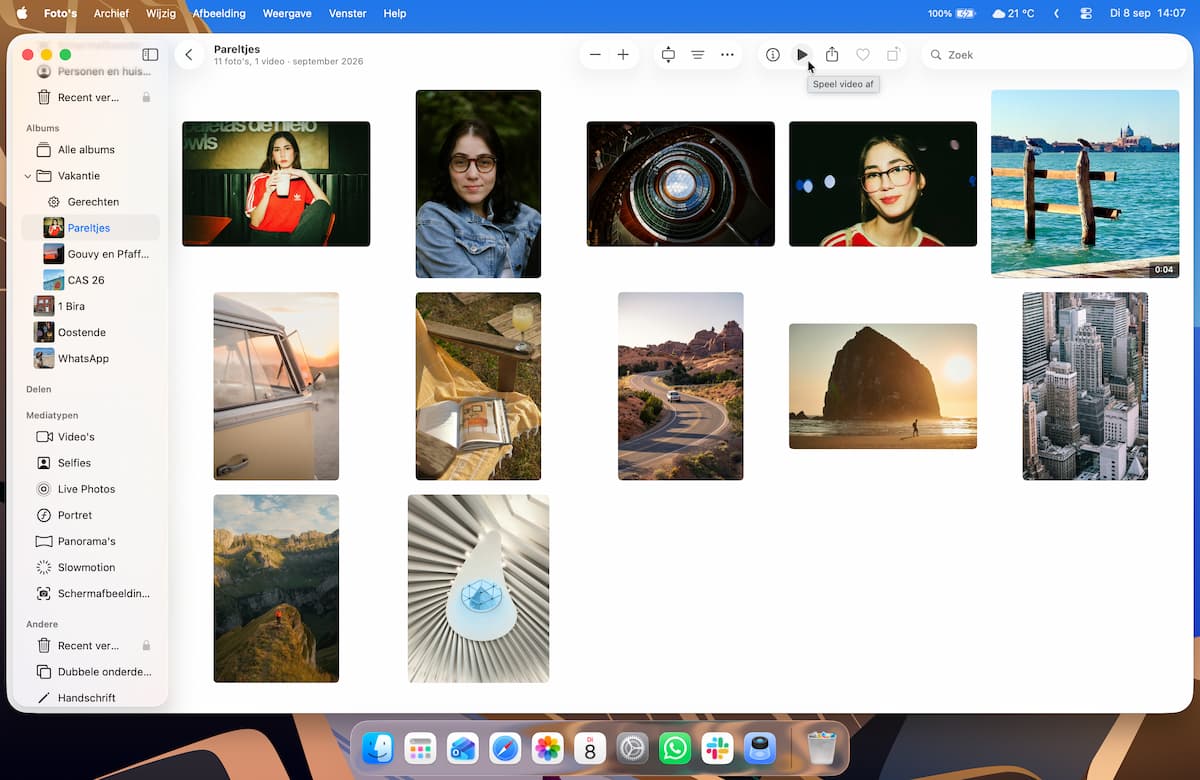1200x780 pixels.
Task: Open the filter options icon
Action: [698, 55]
